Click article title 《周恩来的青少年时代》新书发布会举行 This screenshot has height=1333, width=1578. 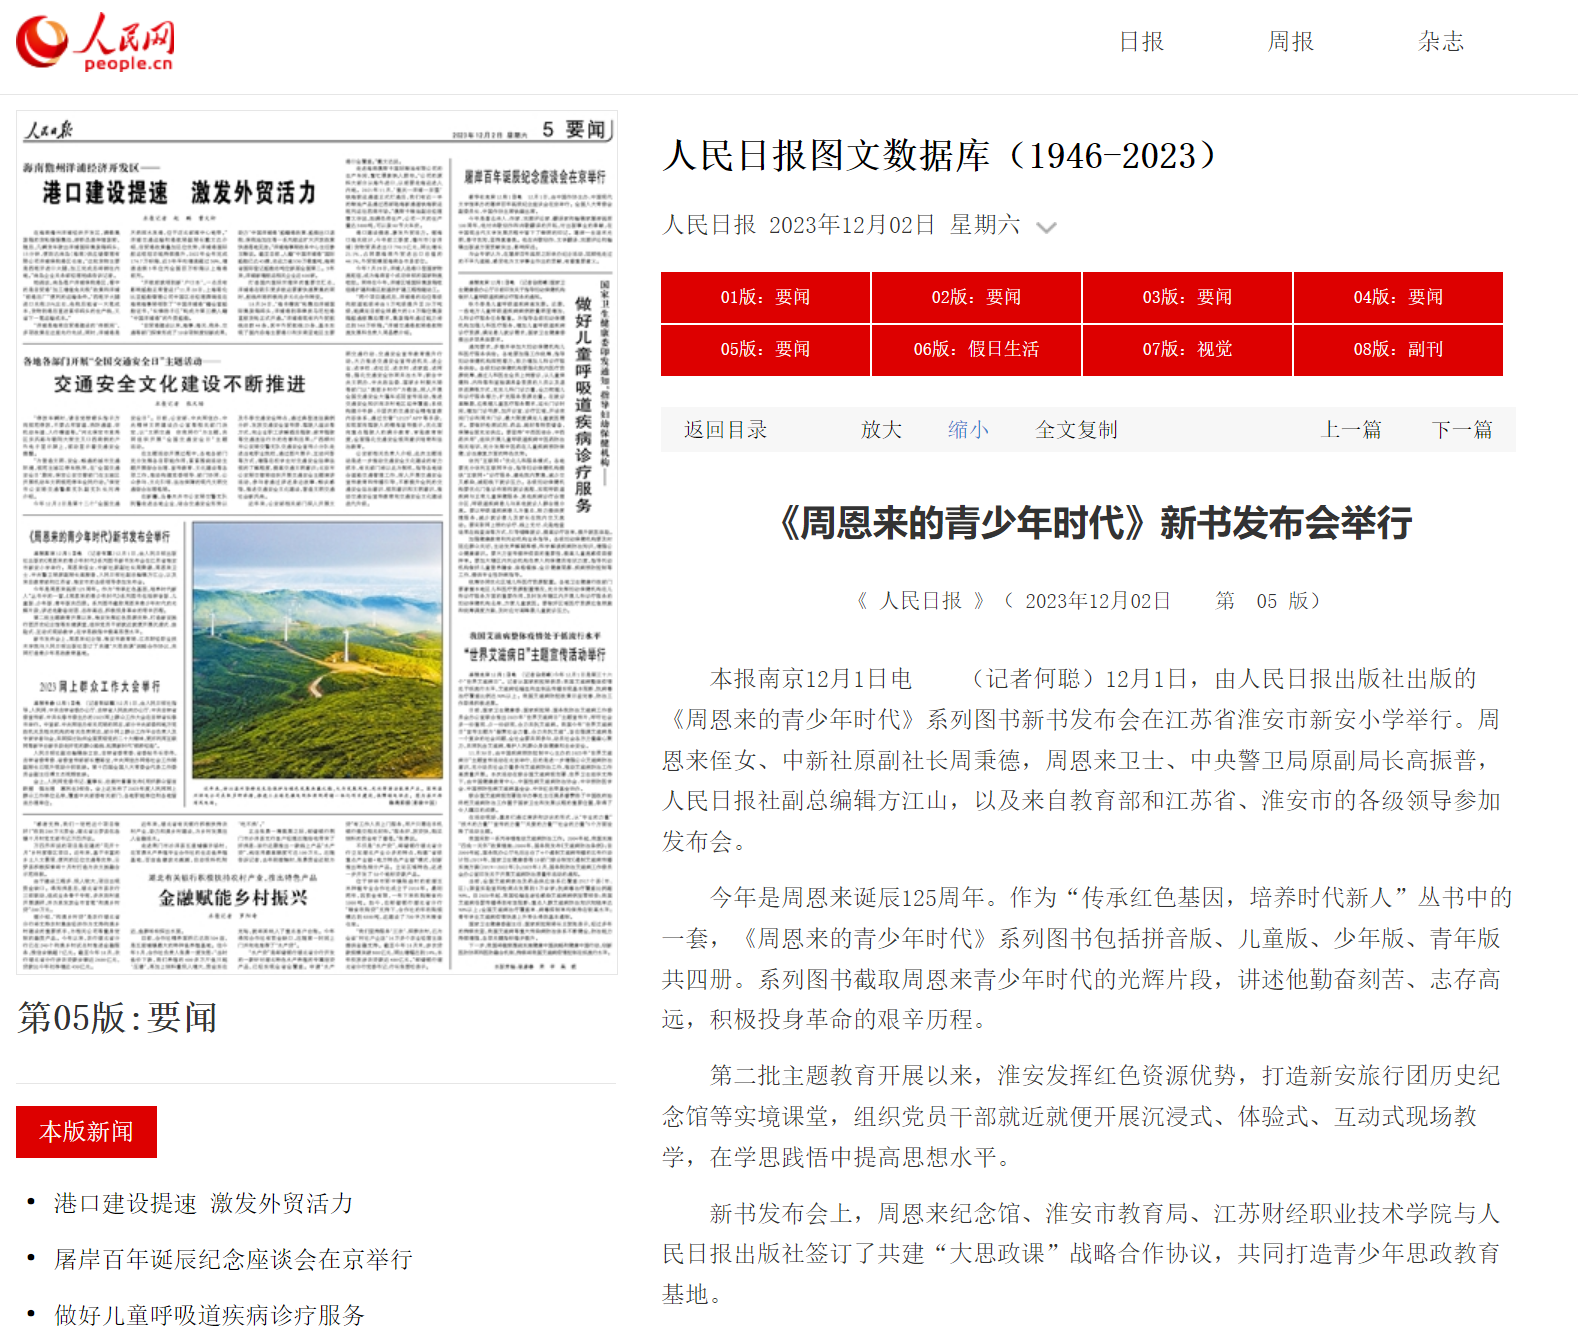1094,523
